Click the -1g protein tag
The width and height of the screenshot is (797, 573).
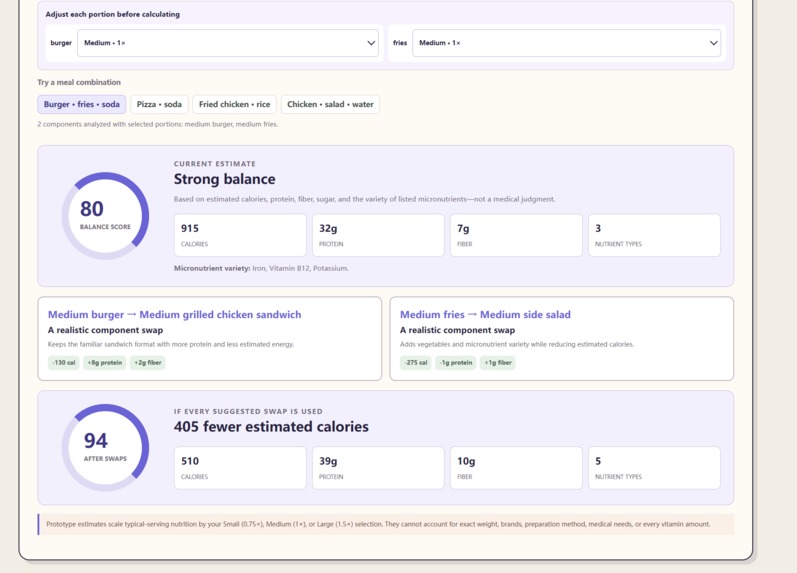(x=456, y=363)
